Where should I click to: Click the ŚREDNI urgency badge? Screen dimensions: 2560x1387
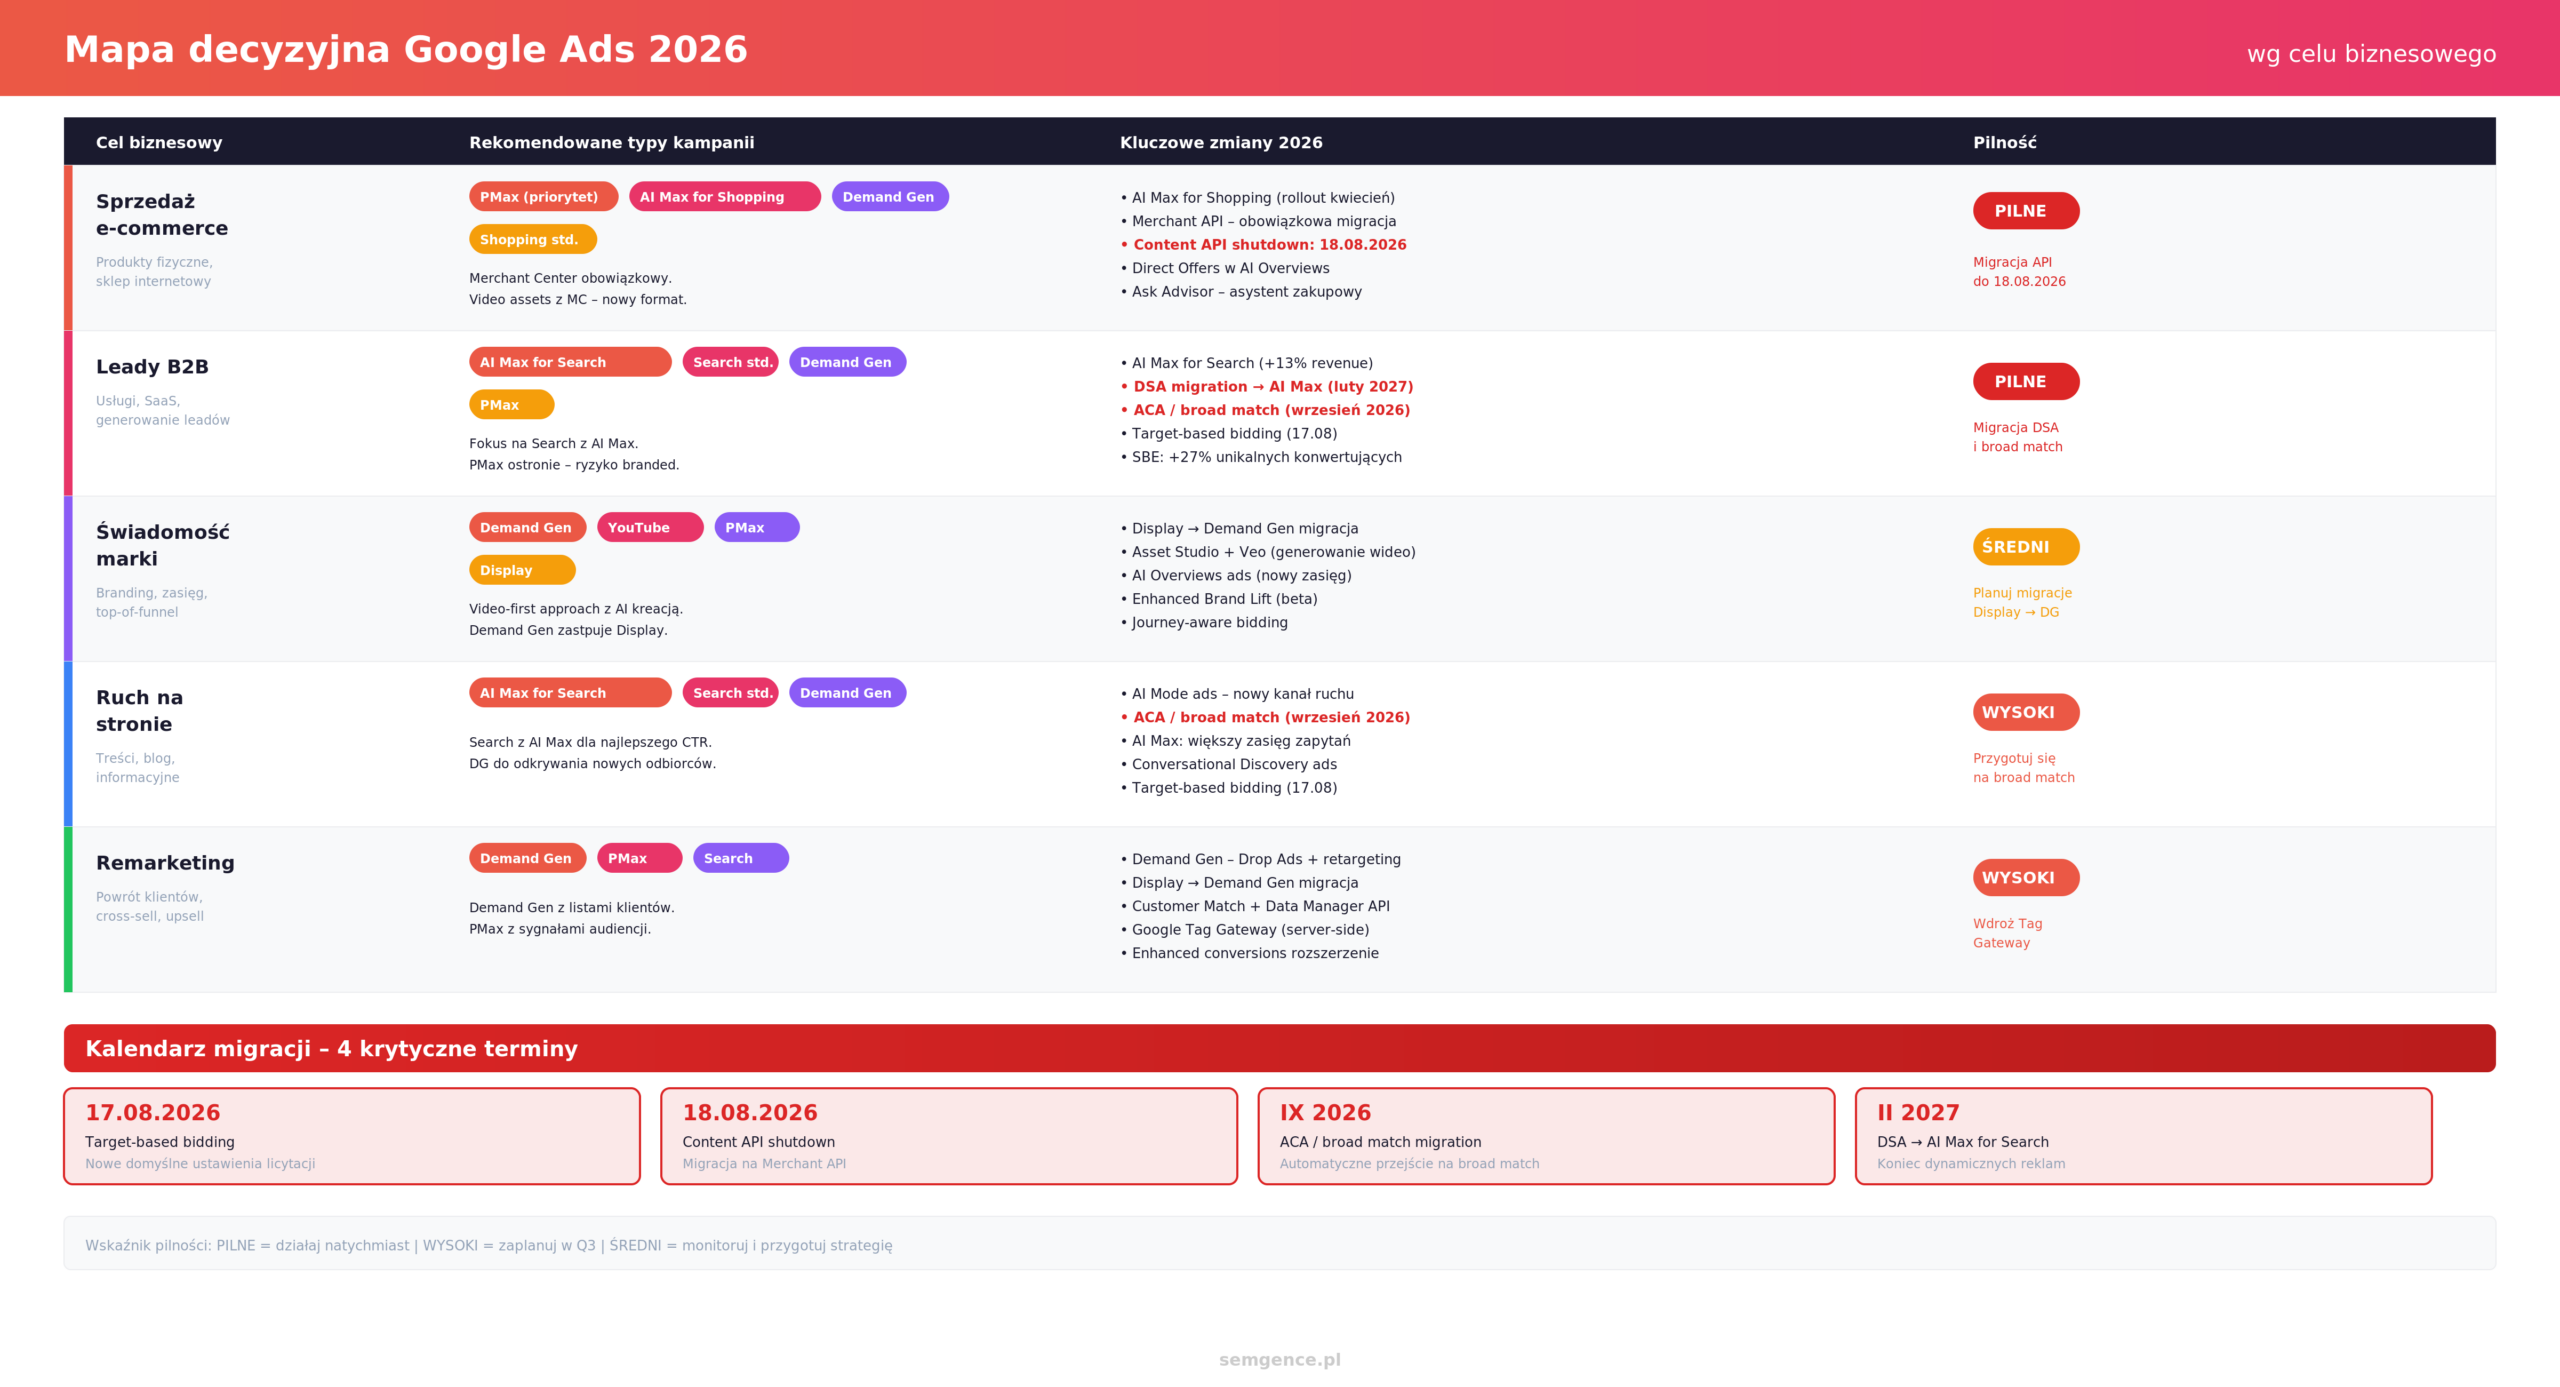[2026, 547]
